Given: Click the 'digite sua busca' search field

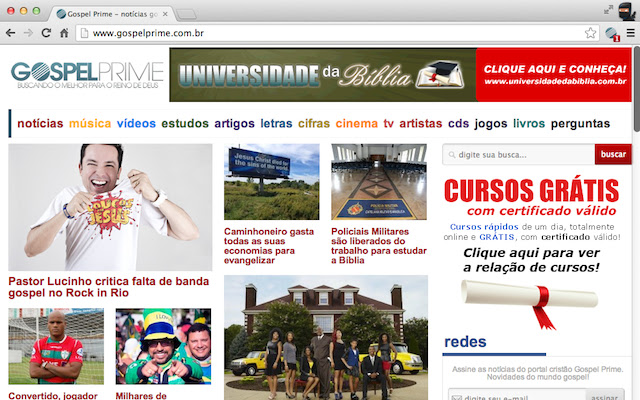Looking at the screenshot, I should [518, 155].
